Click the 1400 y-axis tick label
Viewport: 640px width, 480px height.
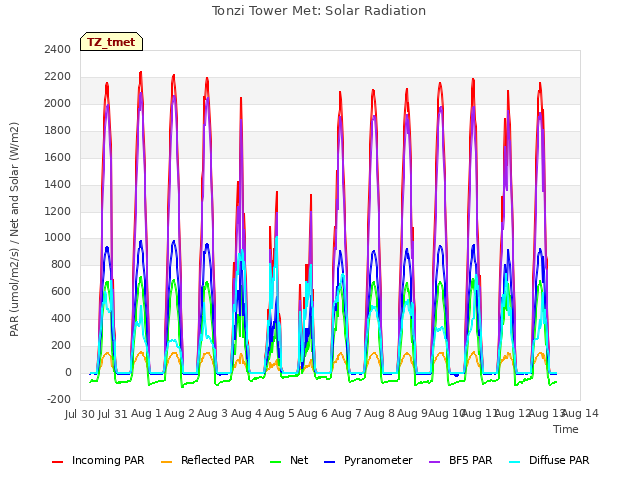(x=58, y=184)
